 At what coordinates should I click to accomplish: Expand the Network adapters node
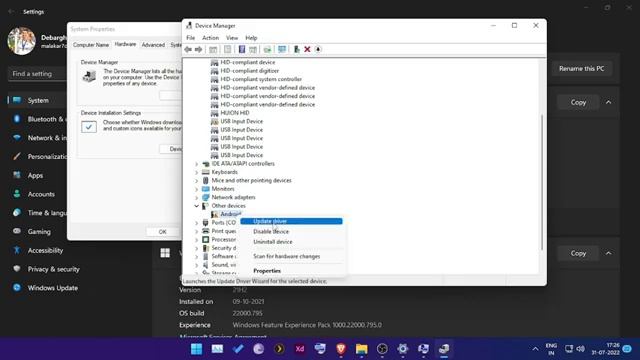pos(196,198)
